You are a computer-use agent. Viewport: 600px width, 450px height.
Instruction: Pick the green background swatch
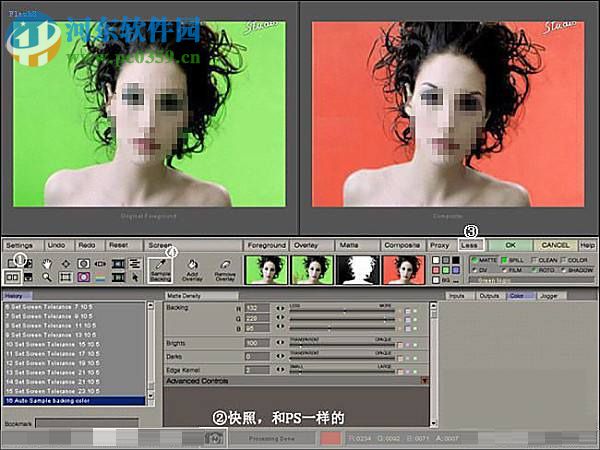point(446,270)
